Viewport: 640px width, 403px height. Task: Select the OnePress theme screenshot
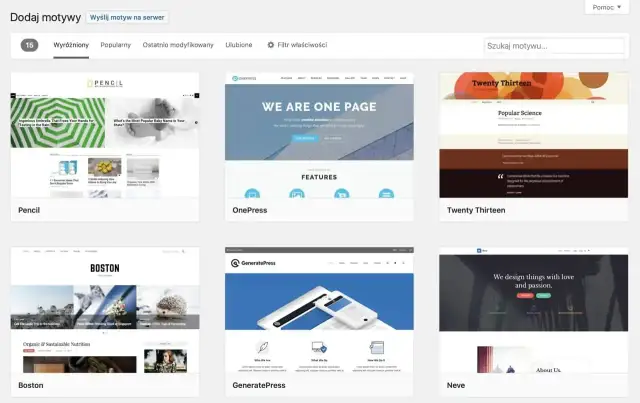pos(319,135)
